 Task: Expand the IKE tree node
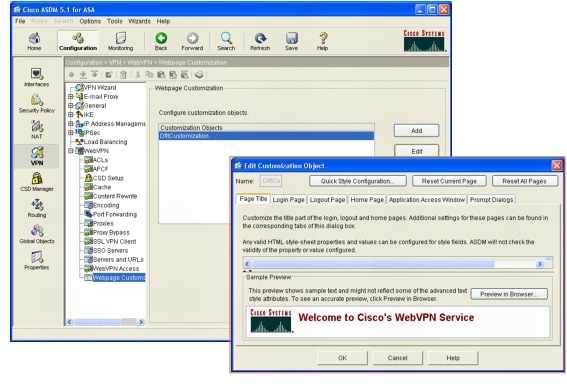point(71,115)
